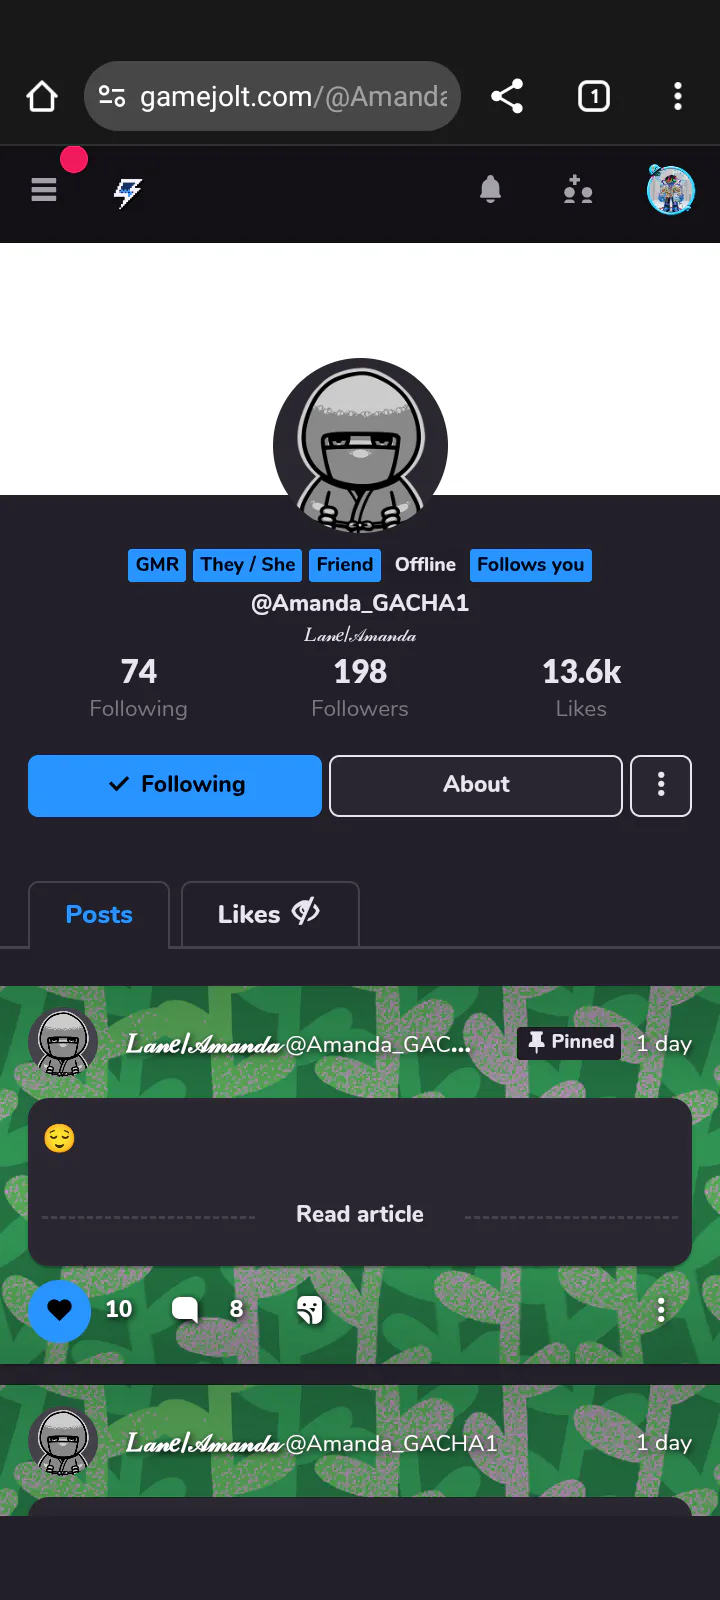Open the browser tab switcher

click(594, 97)
